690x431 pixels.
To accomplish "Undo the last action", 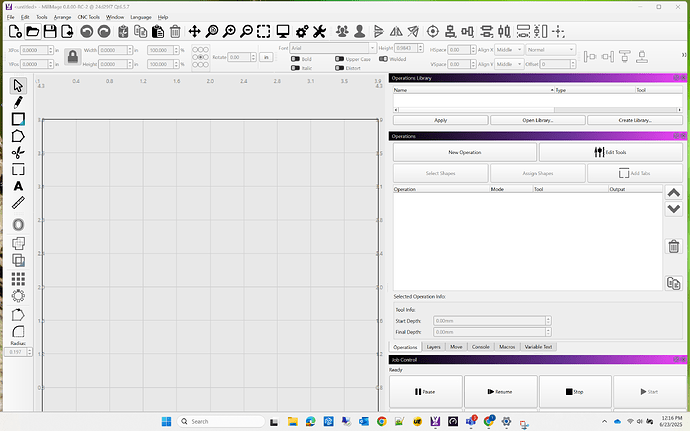I will pyautogui.click(x=87, y=31).
